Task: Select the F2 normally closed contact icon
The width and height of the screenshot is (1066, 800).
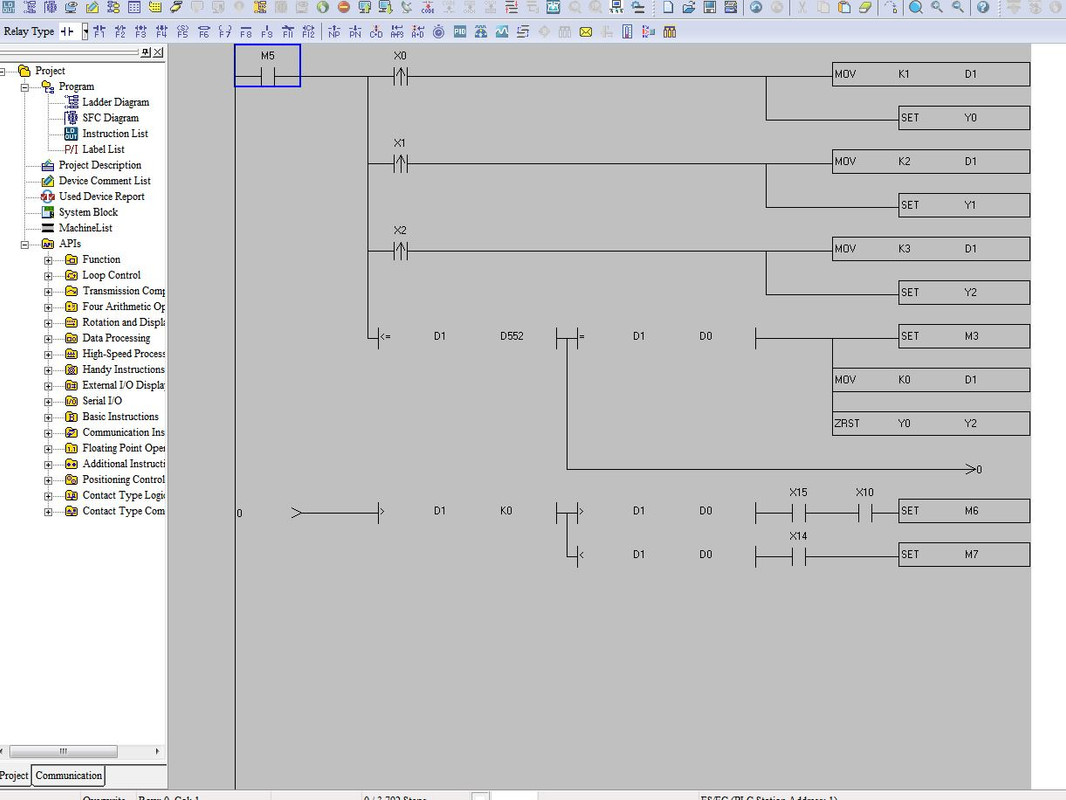Action: pyautogui.click(x=120, y=32)
